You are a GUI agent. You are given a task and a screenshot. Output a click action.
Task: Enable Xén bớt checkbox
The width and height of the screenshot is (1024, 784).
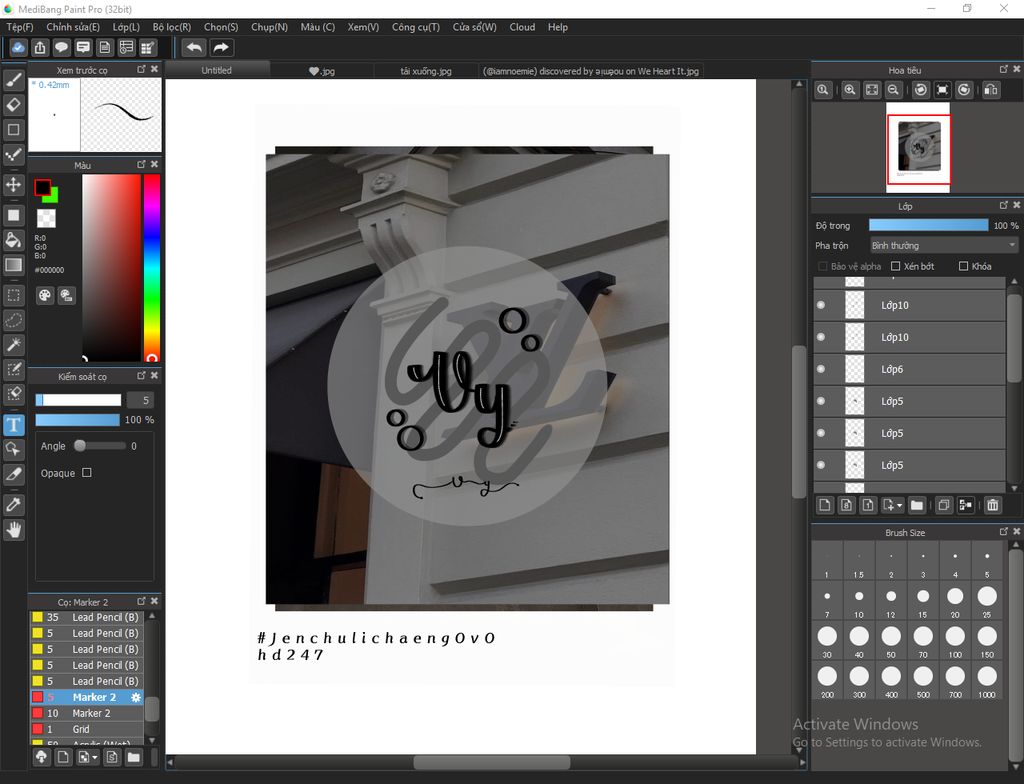(x=895, y=266)
